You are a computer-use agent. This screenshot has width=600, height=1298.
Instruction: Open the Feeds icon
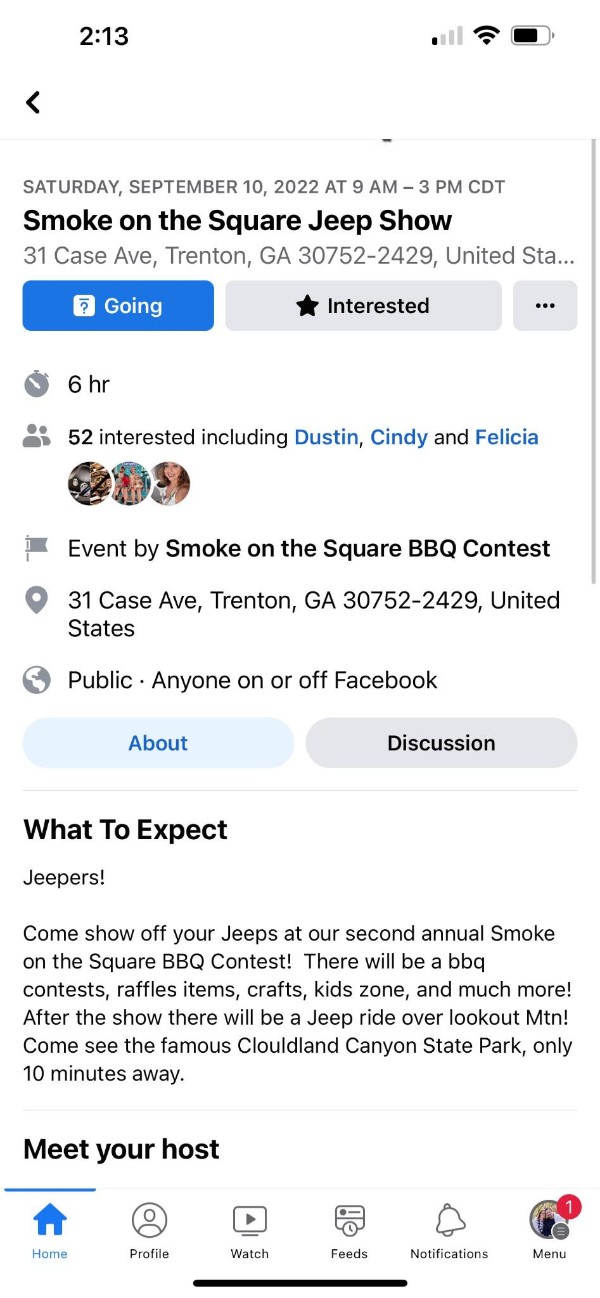click(349, 1220)
